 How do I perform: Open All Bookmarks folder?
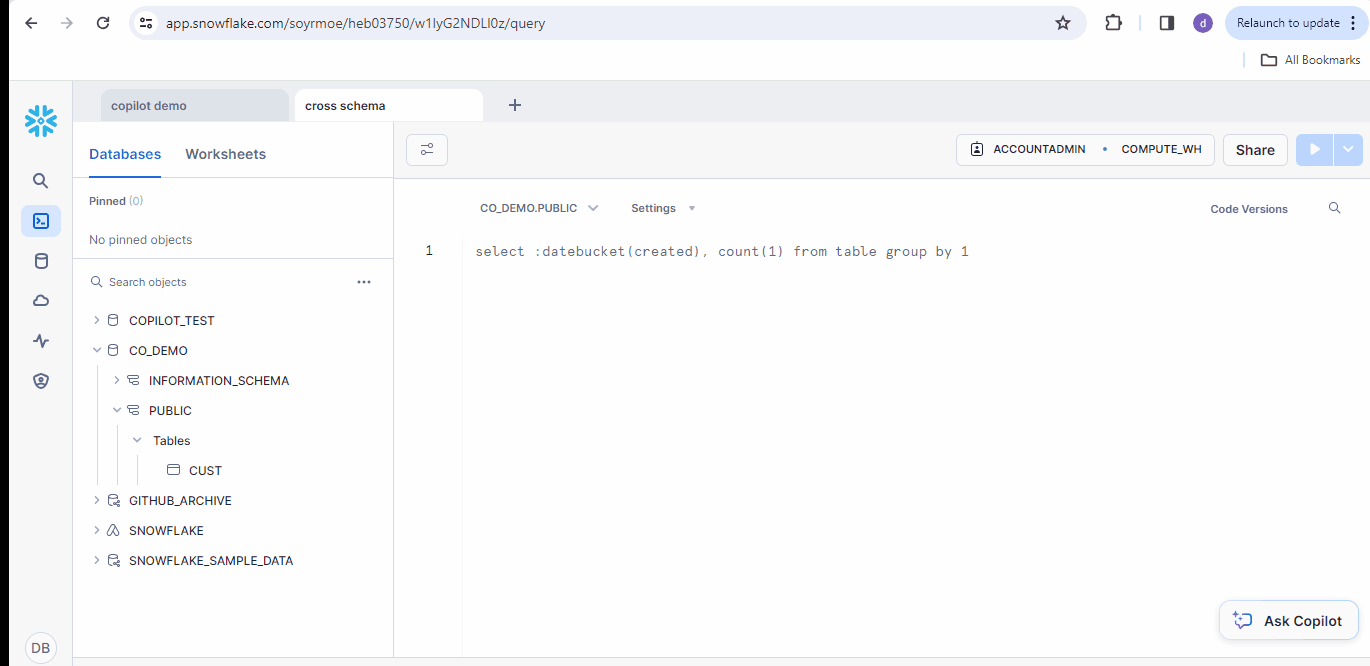(x=1310, y=60)
